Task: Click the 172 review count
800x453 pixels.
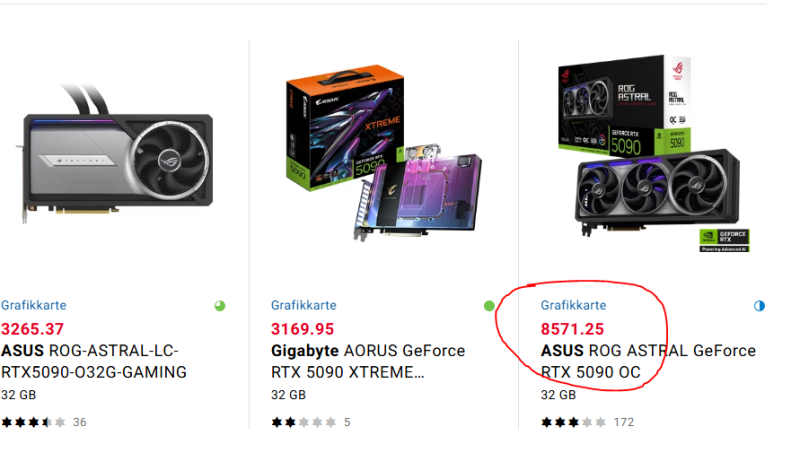Action: [623, 422]
